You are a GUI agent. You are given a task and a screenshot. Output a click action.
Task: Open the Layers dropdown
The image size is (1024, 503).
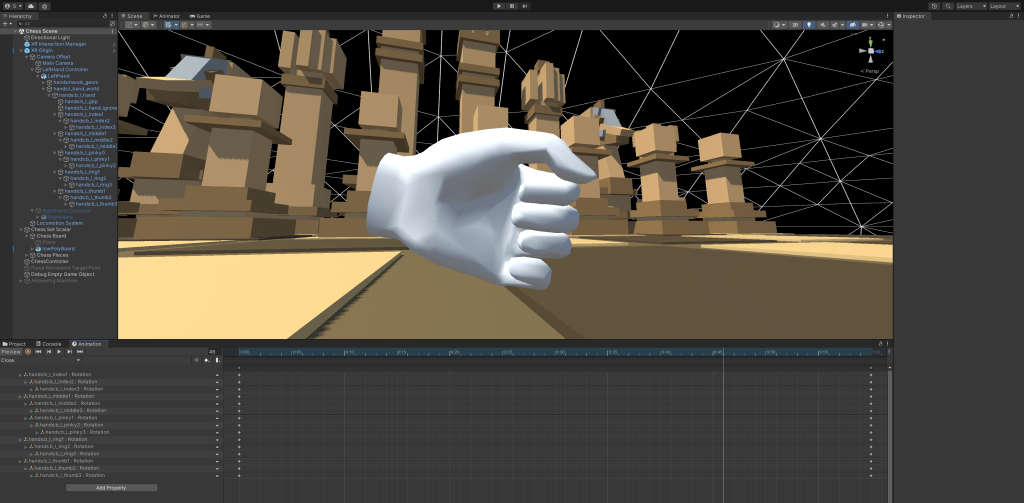(x=971, y=6)
